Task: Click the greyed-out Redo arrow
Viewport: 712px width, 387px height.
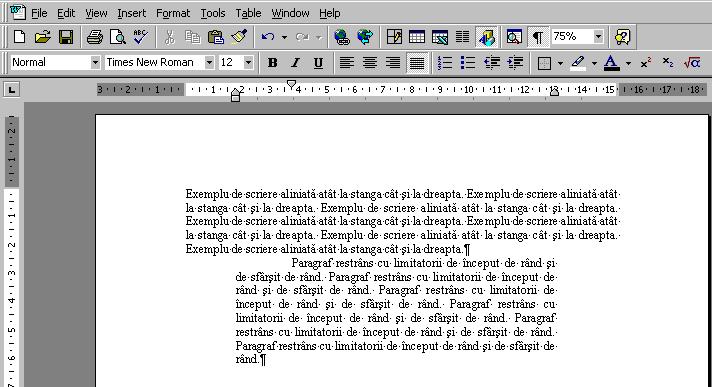Action: point(302,37)
